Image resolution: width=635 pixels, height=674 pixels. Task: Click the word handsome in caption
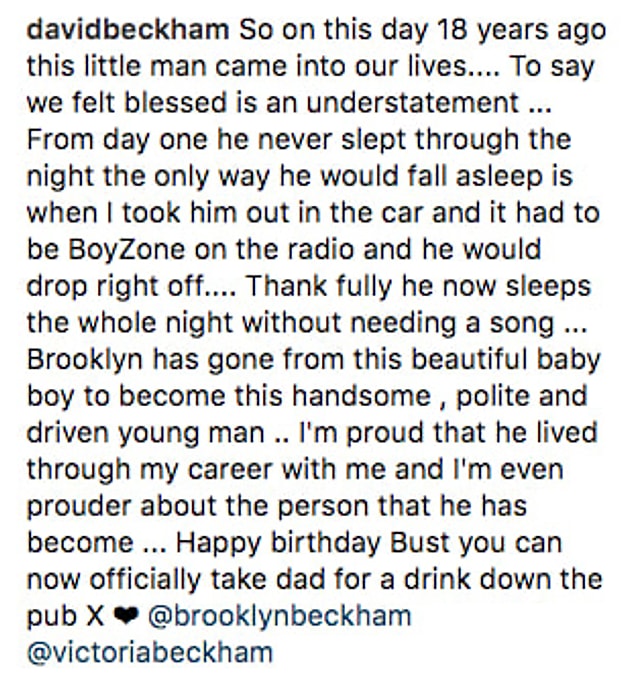pos(362,396)
